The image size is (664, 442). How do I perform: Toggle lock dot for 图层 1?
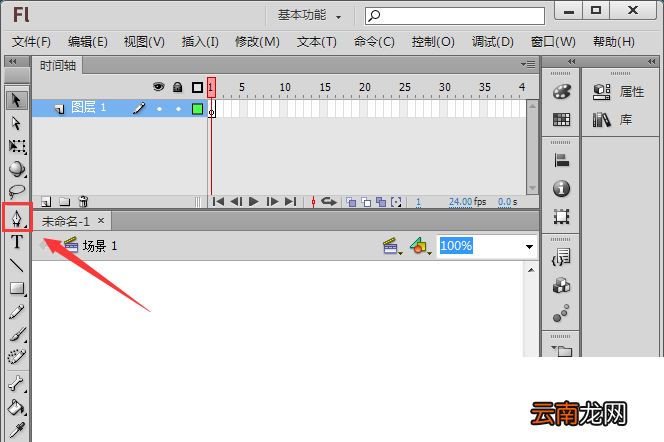(178, 109)
